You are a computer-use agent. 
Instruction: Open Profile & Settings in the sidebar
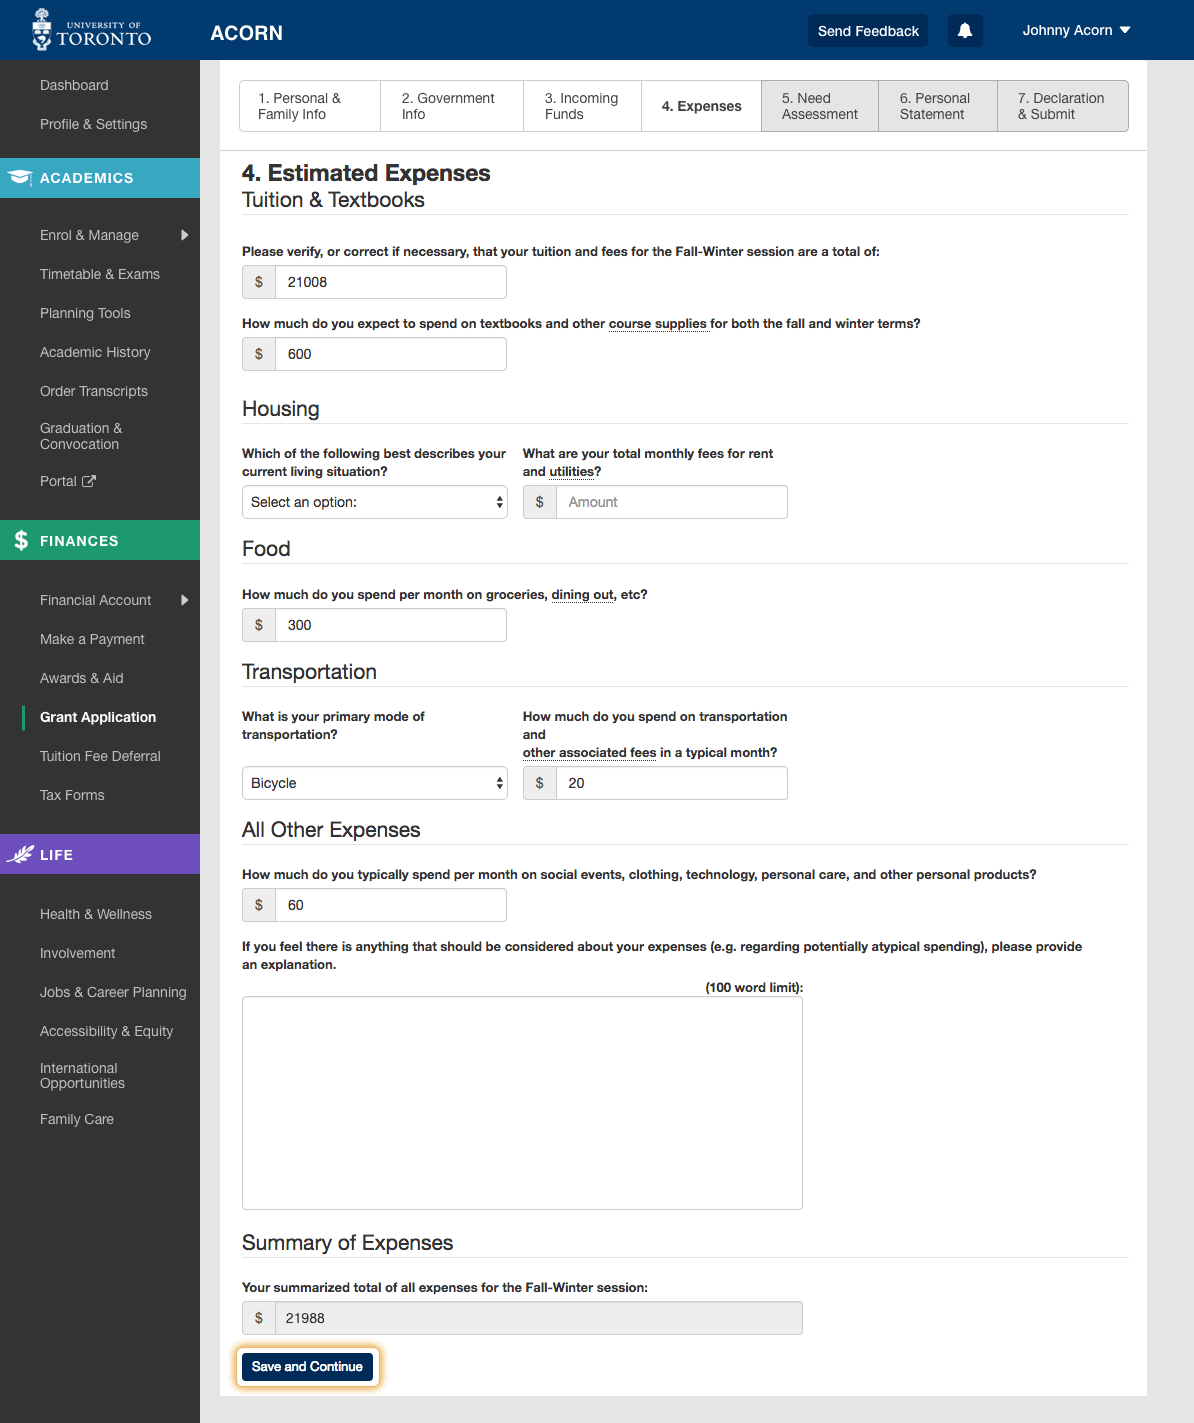93,124
